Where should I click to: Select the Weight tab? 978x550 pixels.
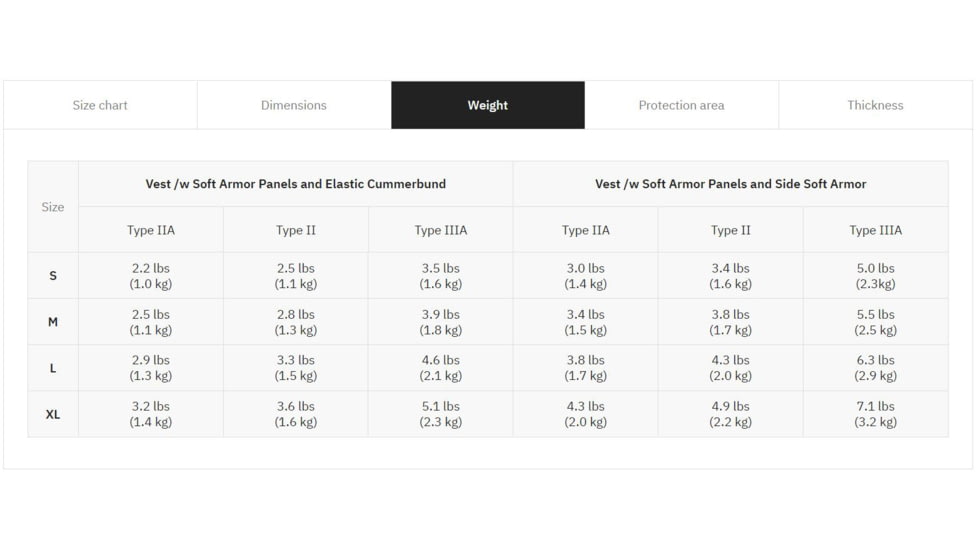[x=488, y=105]
